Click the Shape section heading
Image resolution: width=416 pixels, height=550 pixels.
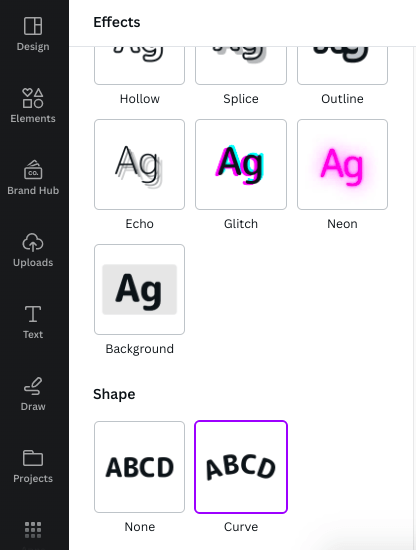(114, 394)
